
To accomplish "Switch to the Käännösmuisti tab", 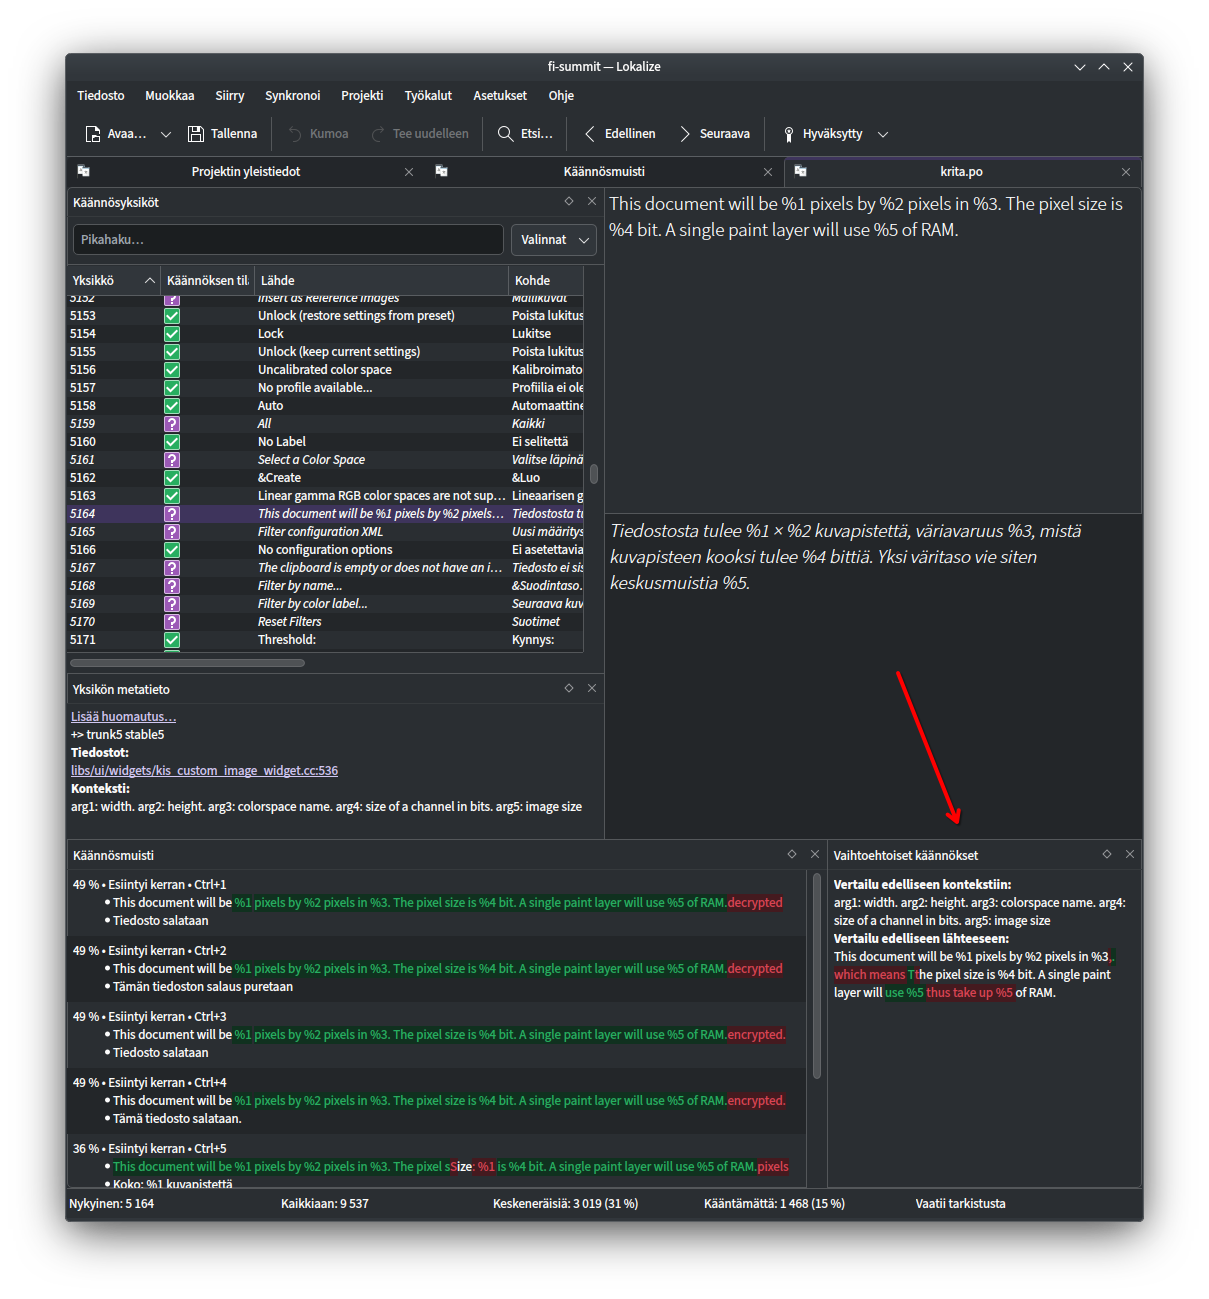I will [x=604, y=172].
